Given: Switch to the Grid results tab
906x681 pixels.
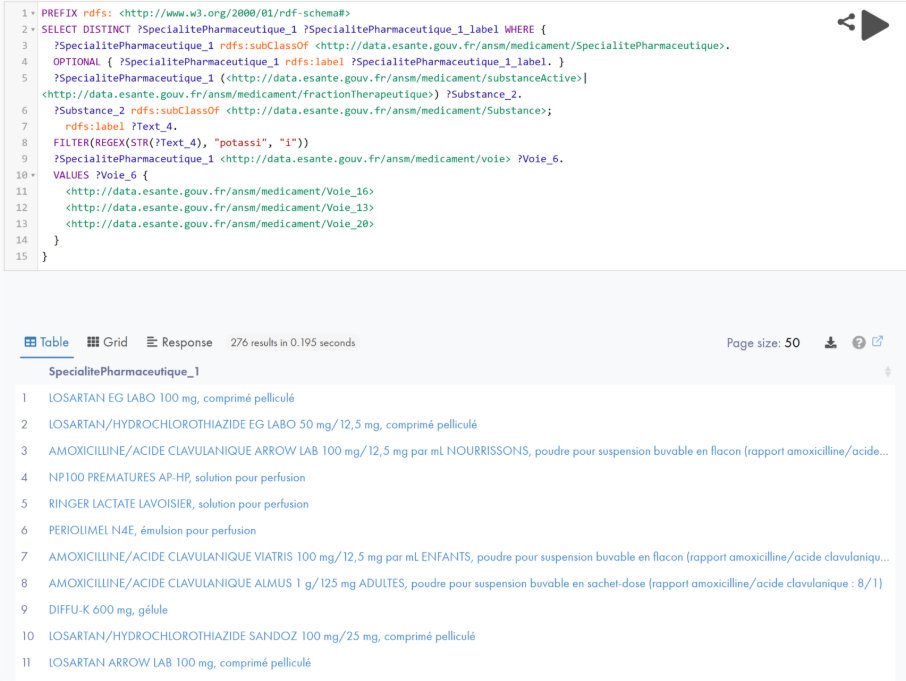Looking at the screenshot, I should (x=108, y=342).
